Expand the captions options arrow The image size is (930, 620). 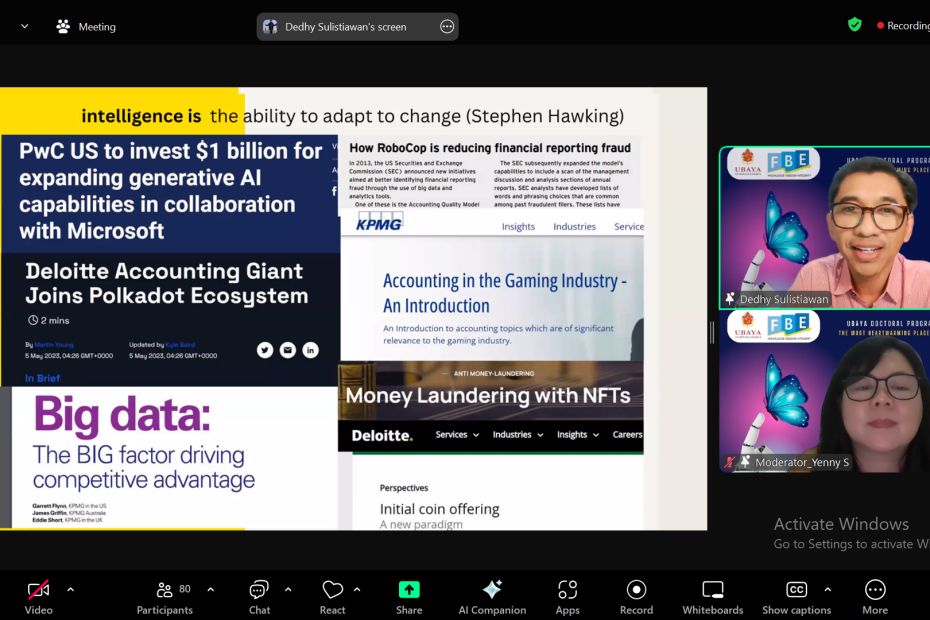click(827, 590)
